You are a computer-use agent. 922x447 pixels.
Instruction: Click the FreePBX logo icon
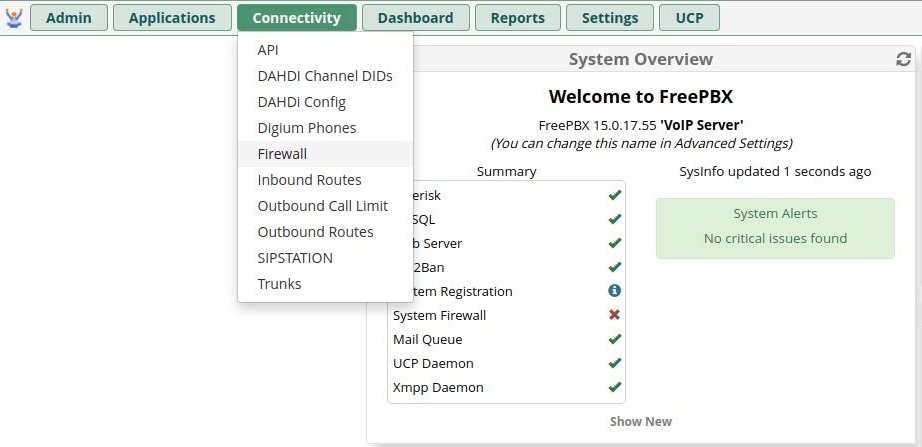click(14, 18)
